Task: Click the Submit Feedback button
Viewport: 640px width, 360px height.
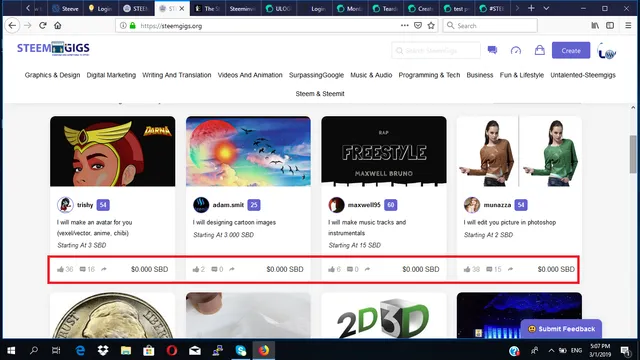Action: [561, 329]
